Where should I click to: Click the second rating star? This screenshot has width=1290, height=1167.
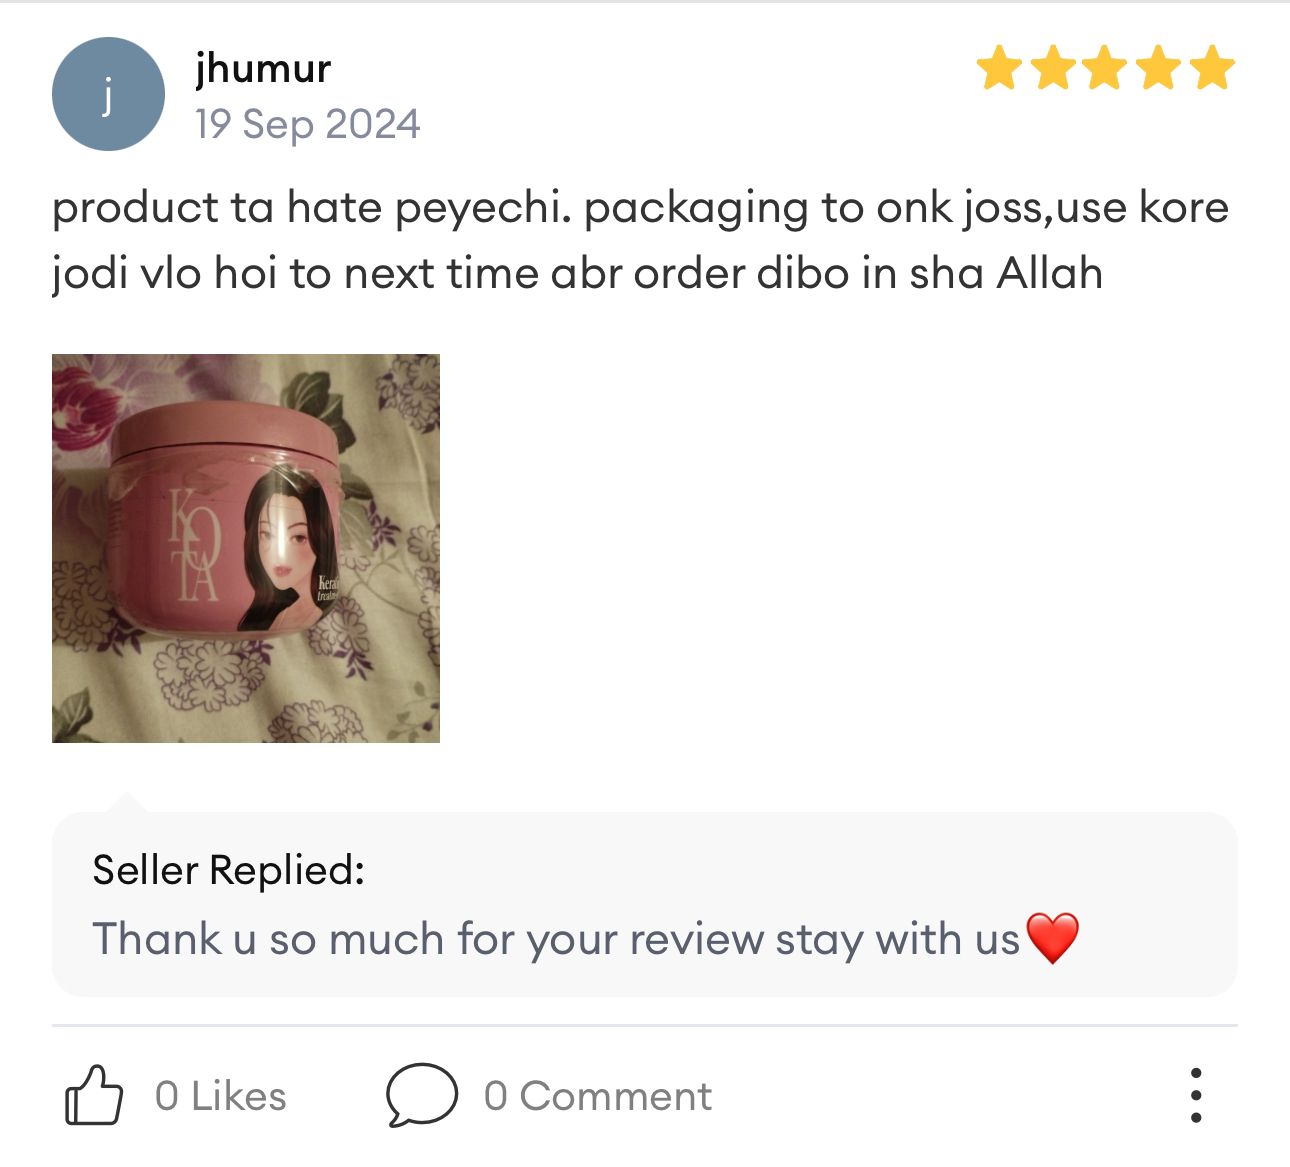click(x=1053, y=68)
